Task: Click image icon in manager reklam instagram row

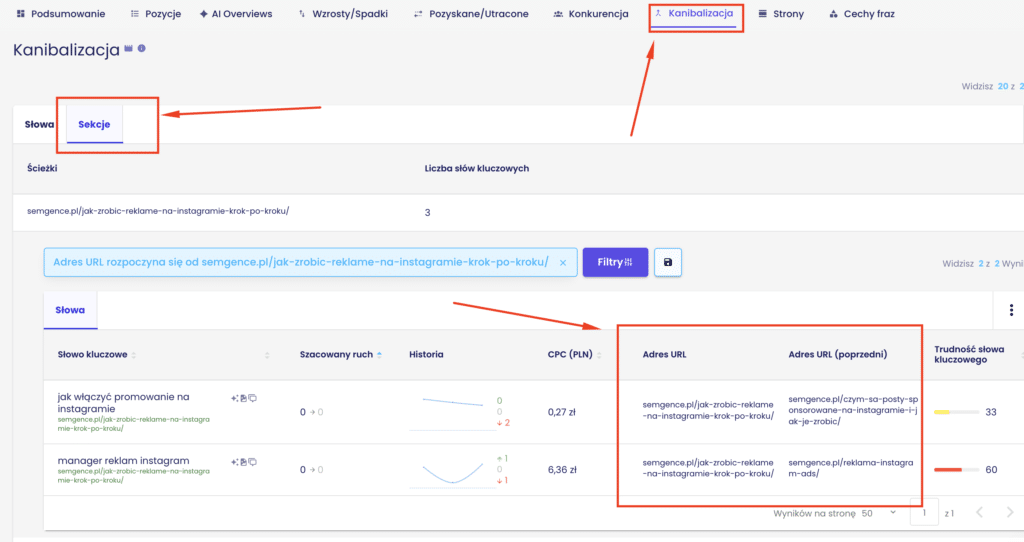Action: click(x=244, y=462)
